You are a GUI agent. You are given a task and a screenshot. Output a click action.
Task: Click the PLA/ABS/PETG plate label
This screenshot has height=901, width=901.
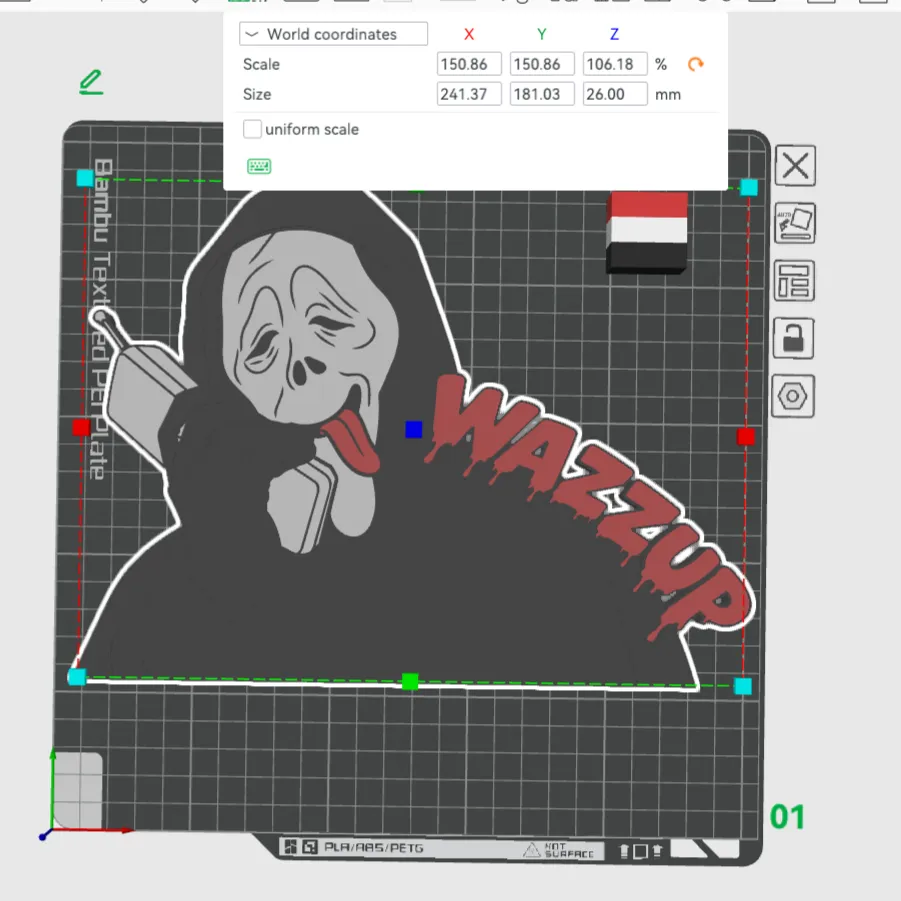point(374,848)
